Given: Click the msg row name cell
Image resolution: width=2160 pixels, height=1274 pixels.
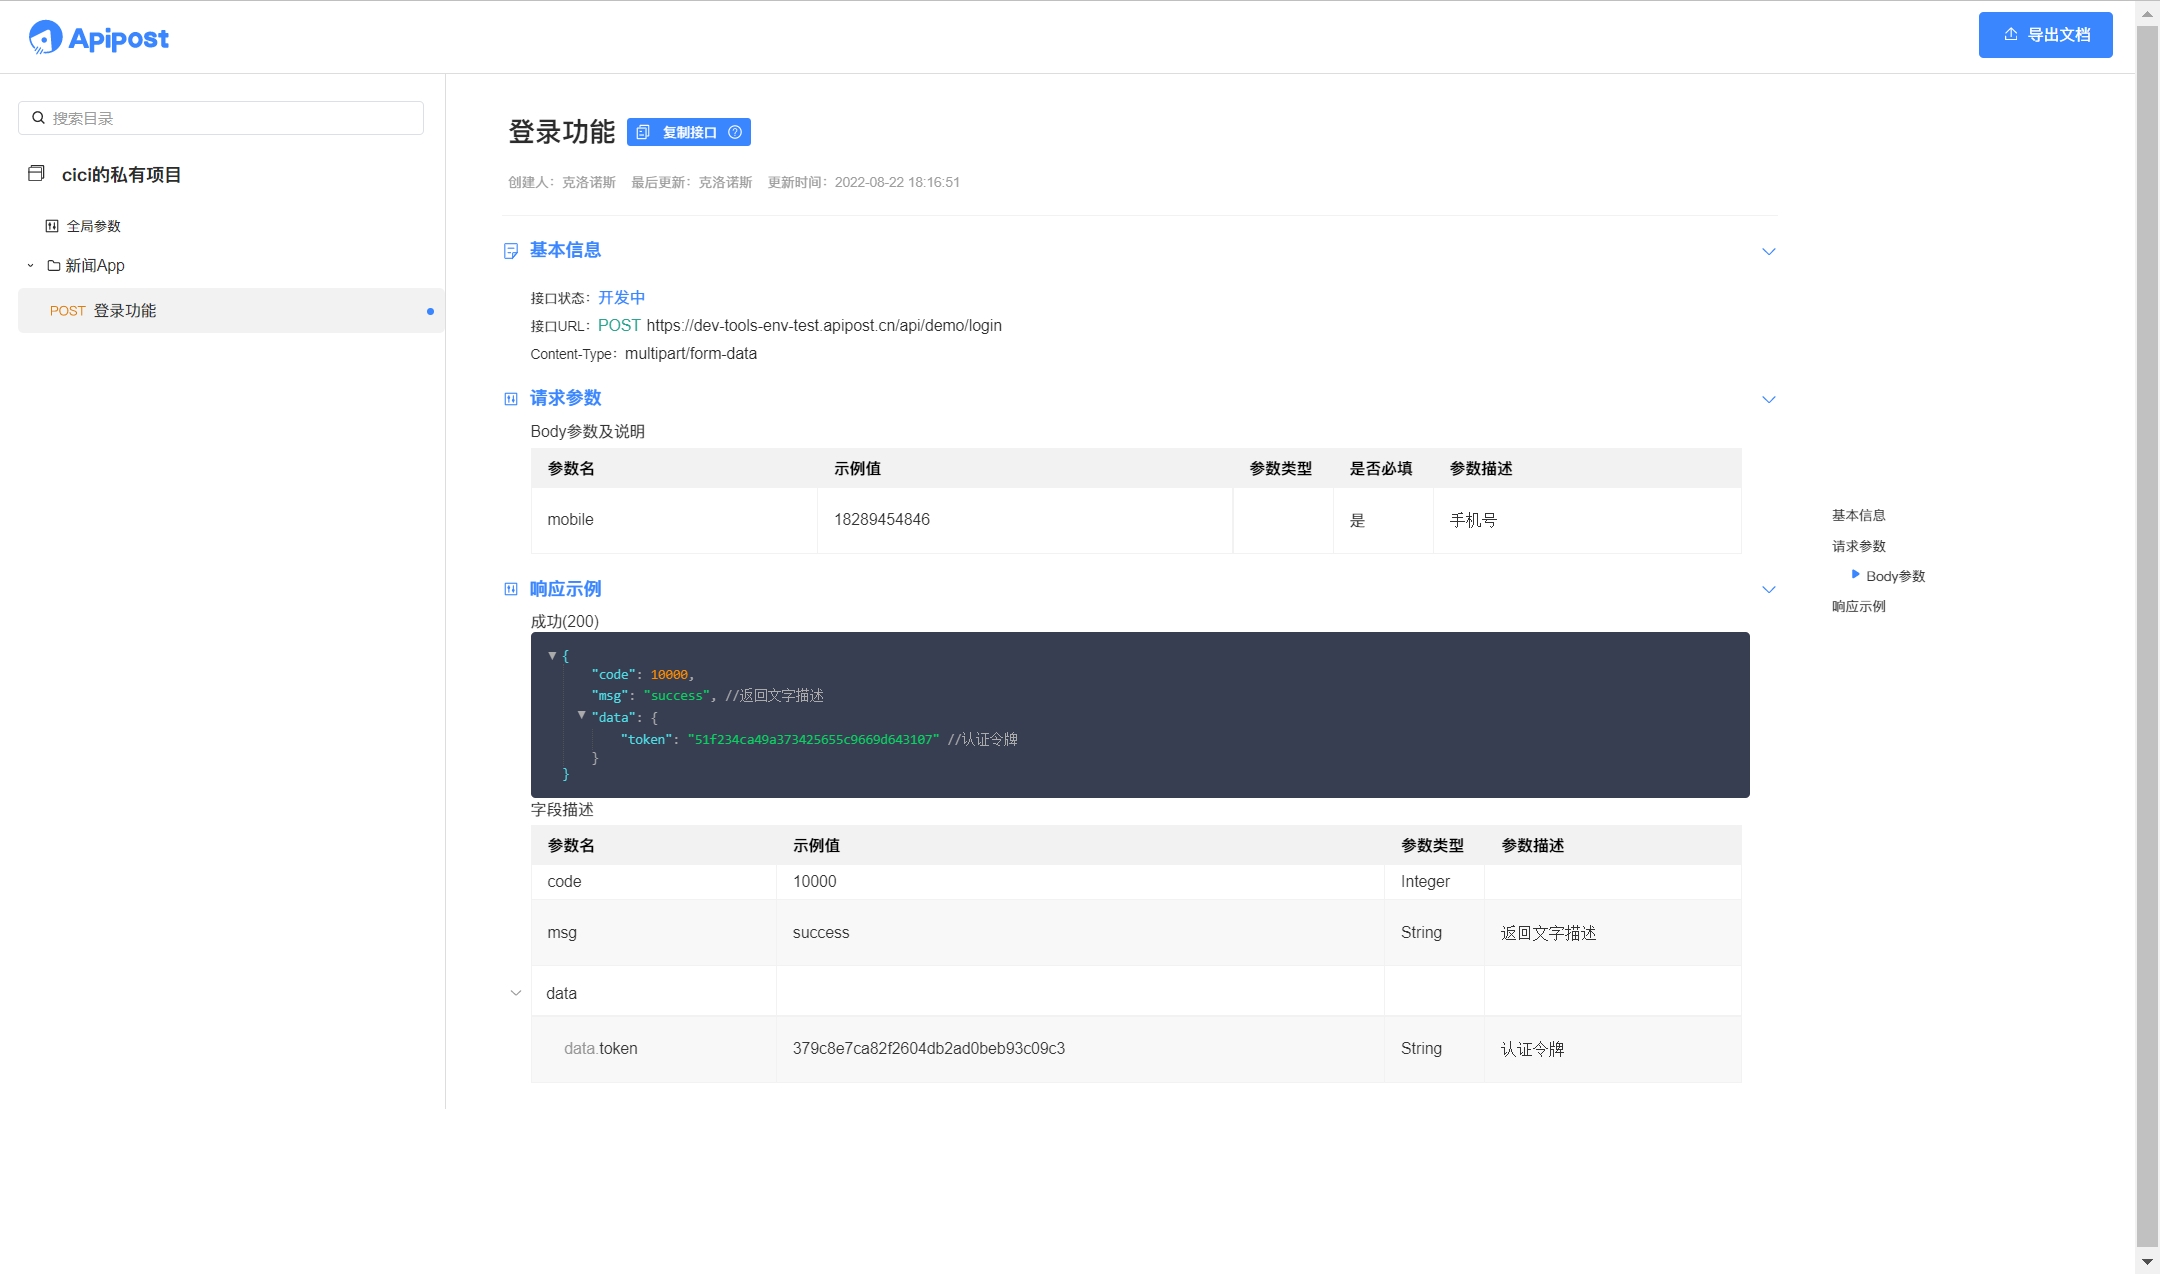Looking at the screenshot, I should pyautogui.click(x=654, y=933).
